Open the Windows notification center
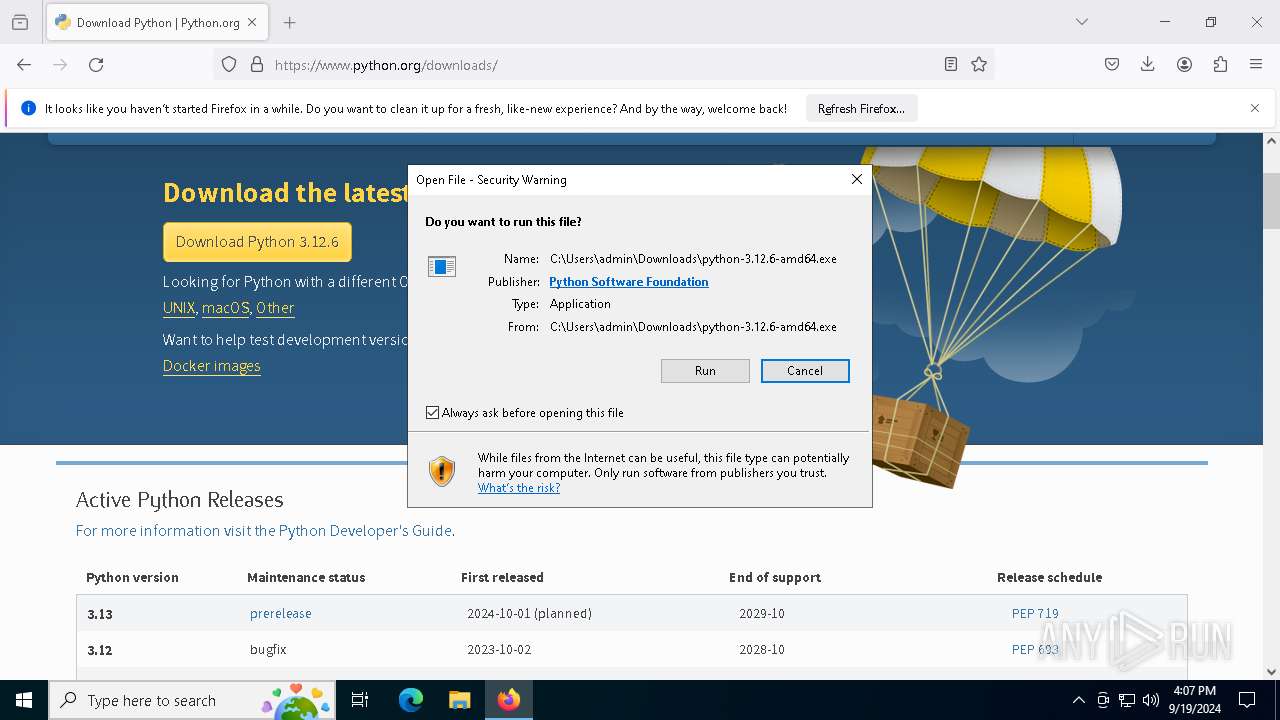 tap(1247, 700)
